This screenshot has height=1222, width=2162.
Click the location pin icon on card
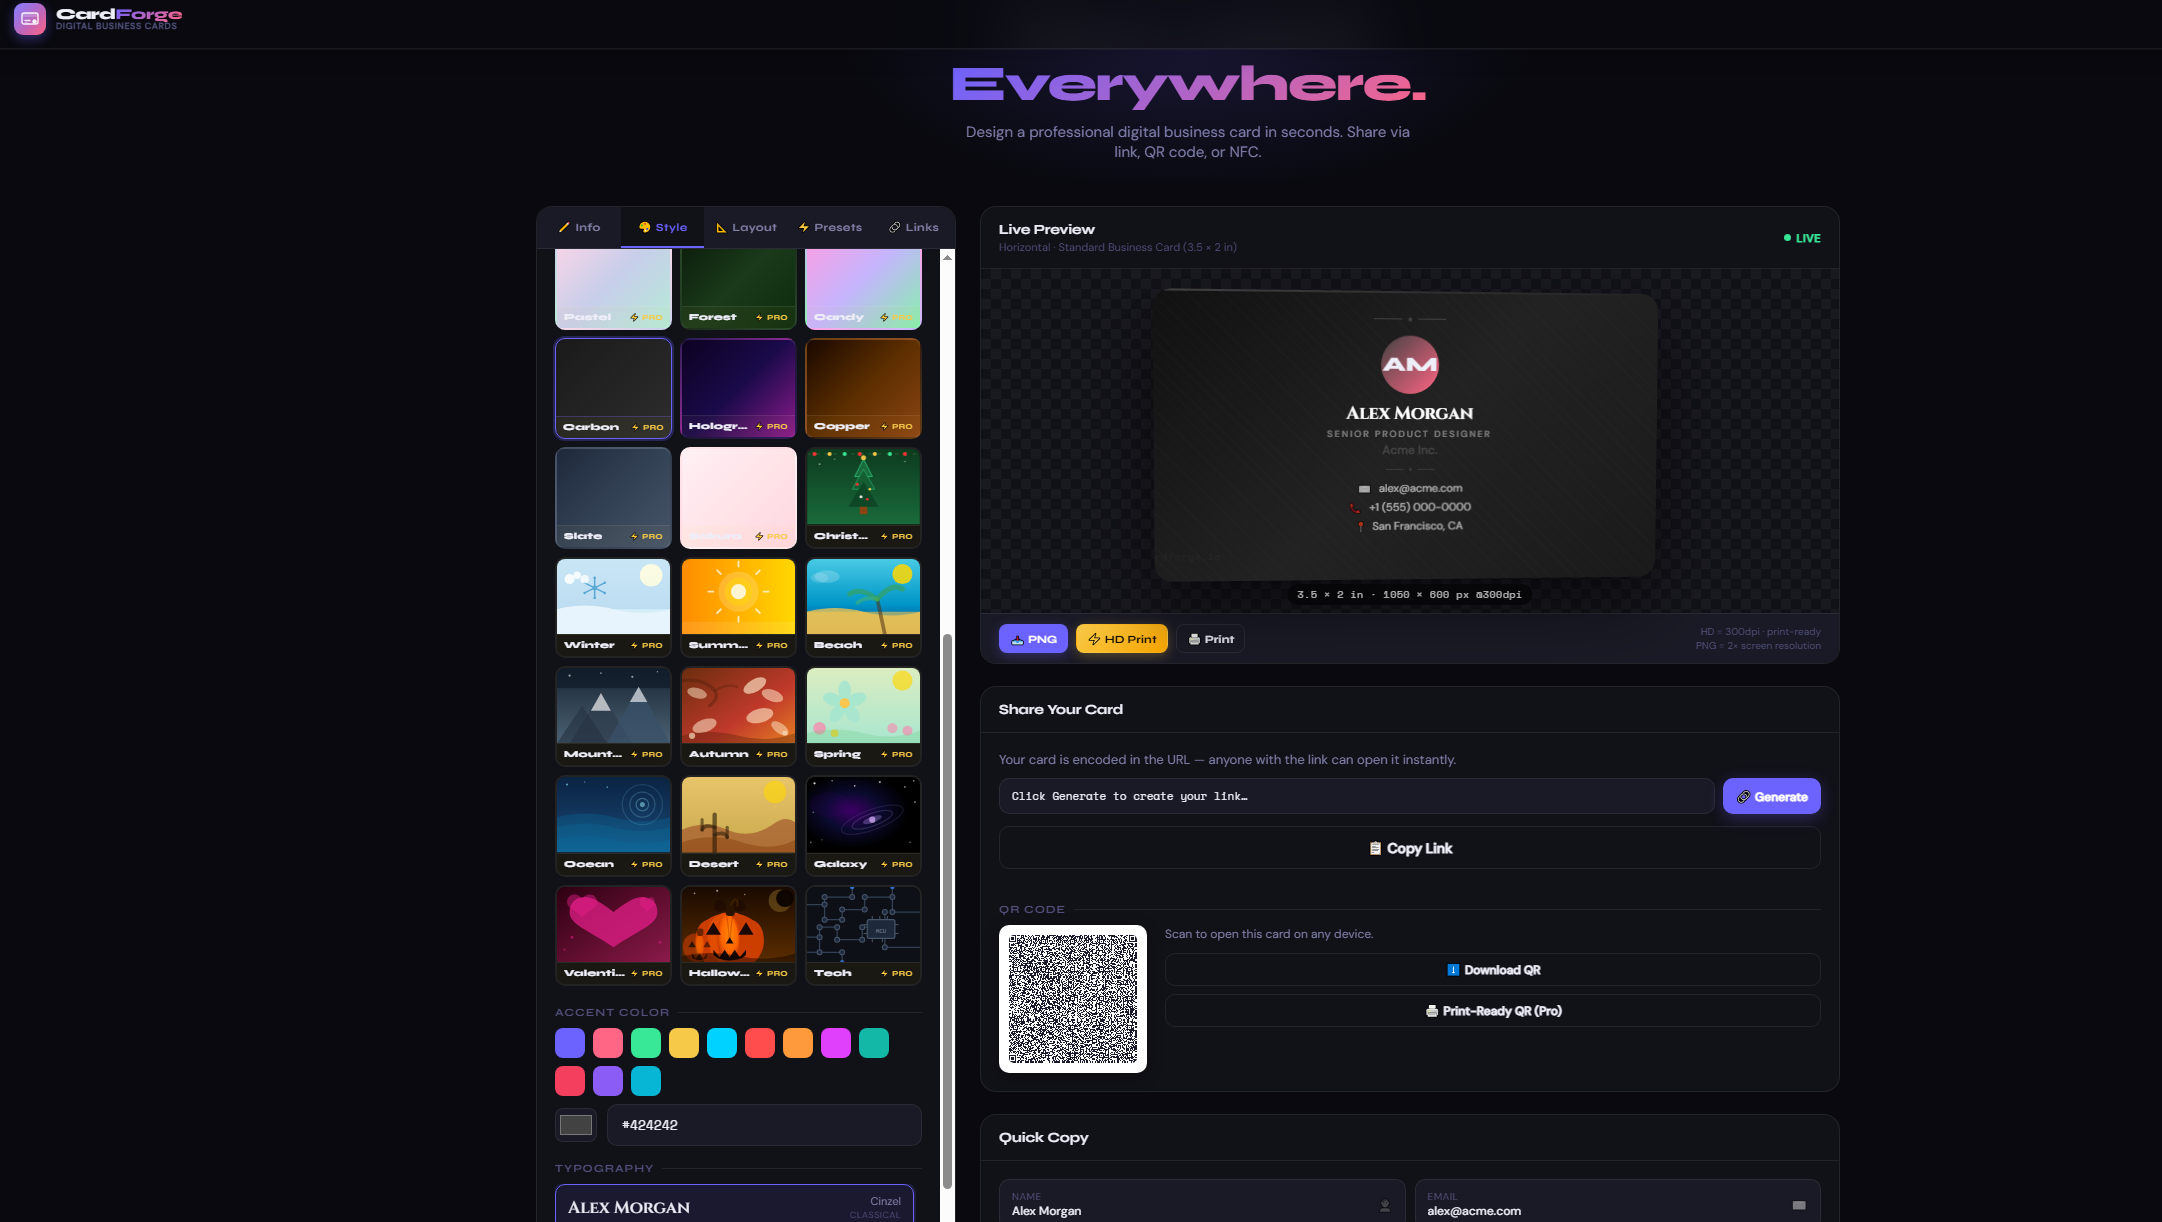click(1360, 527)
